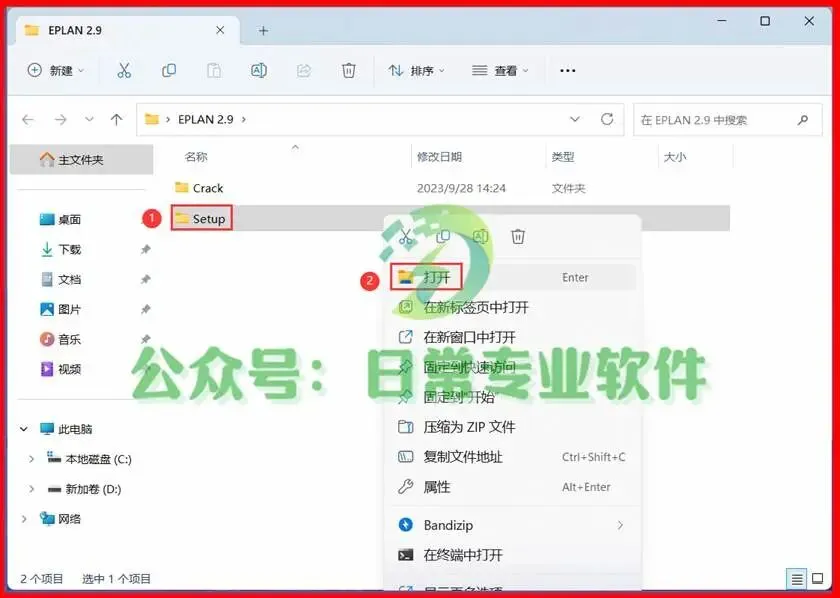Choose Open (打开) in context menu
Viewport: 840px width, 598px height.
click(x=512, y=277)
